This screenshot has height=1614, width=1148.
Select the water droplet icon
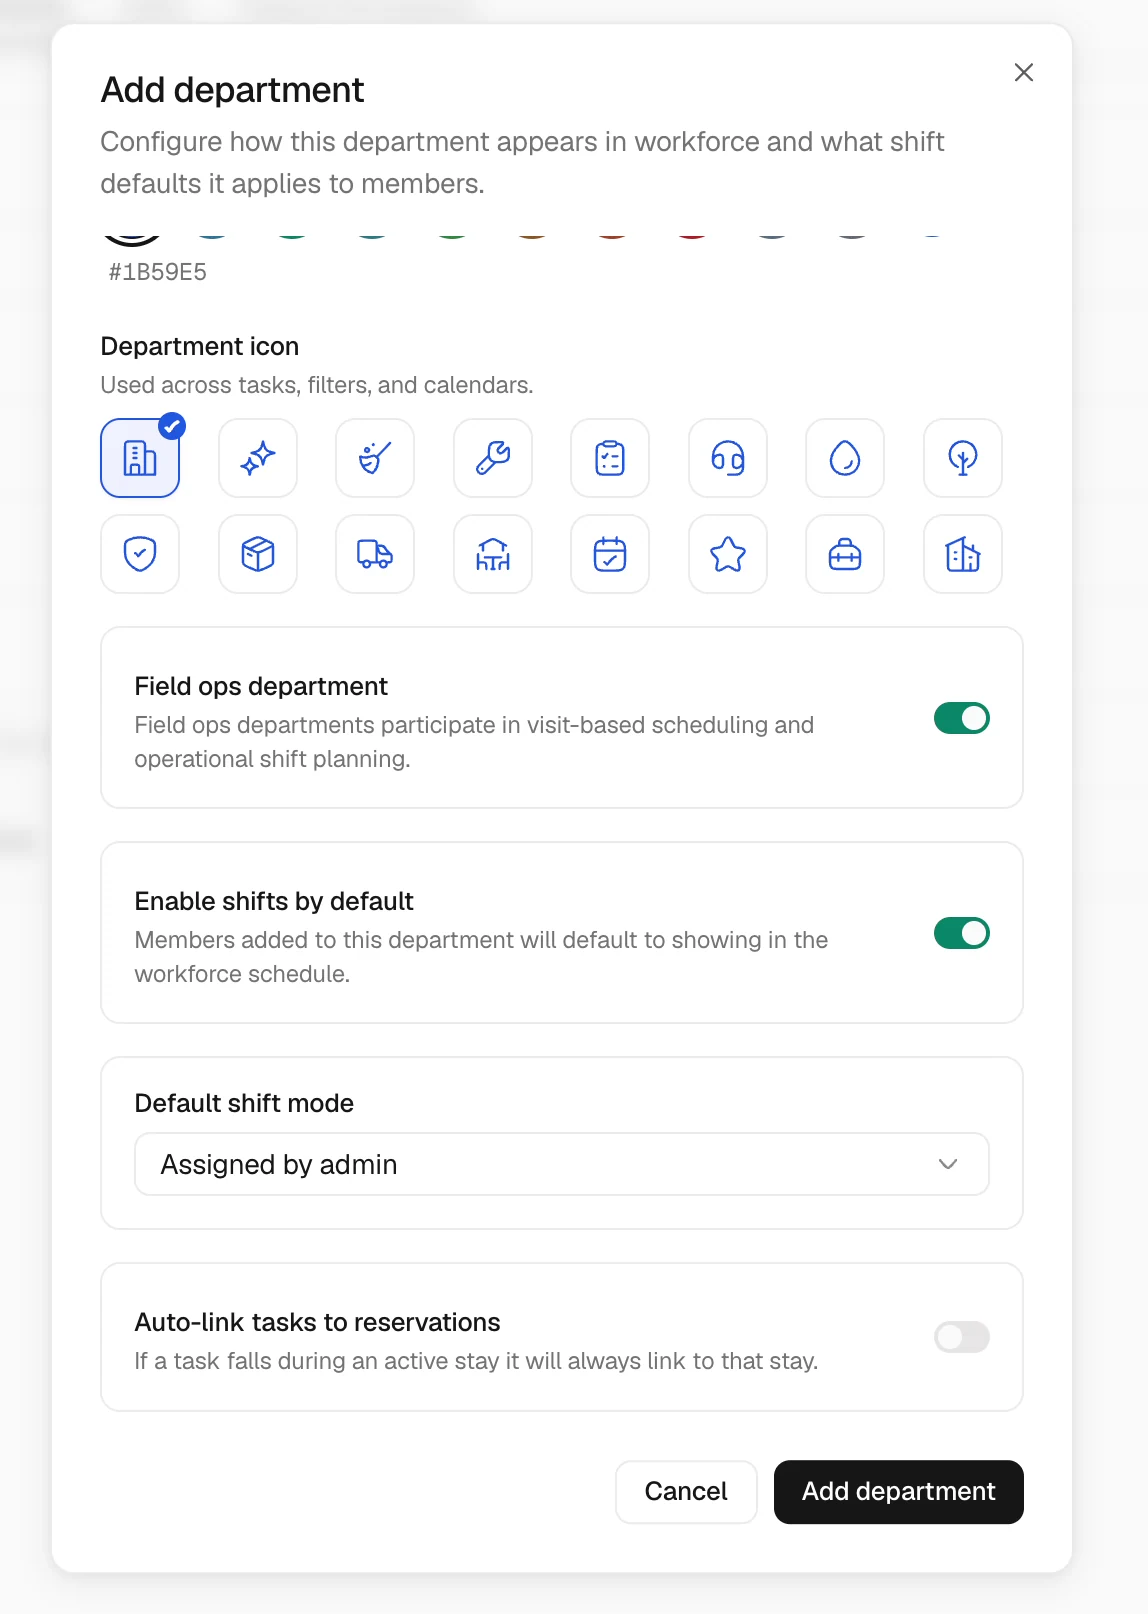845,458
